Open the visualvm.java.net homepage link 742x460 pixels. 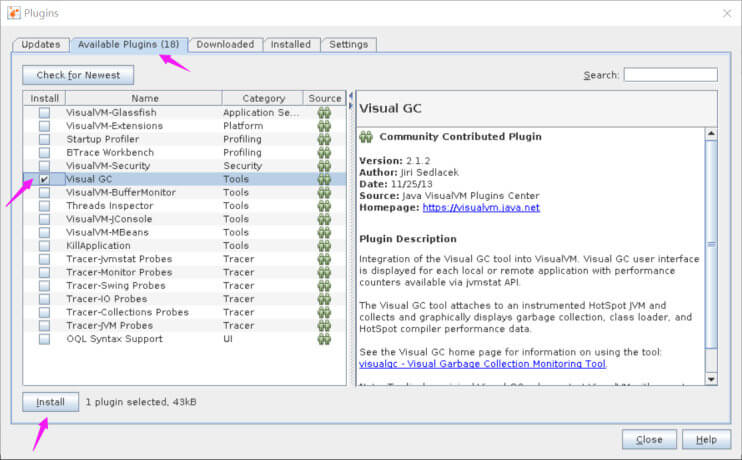(481, 207)
